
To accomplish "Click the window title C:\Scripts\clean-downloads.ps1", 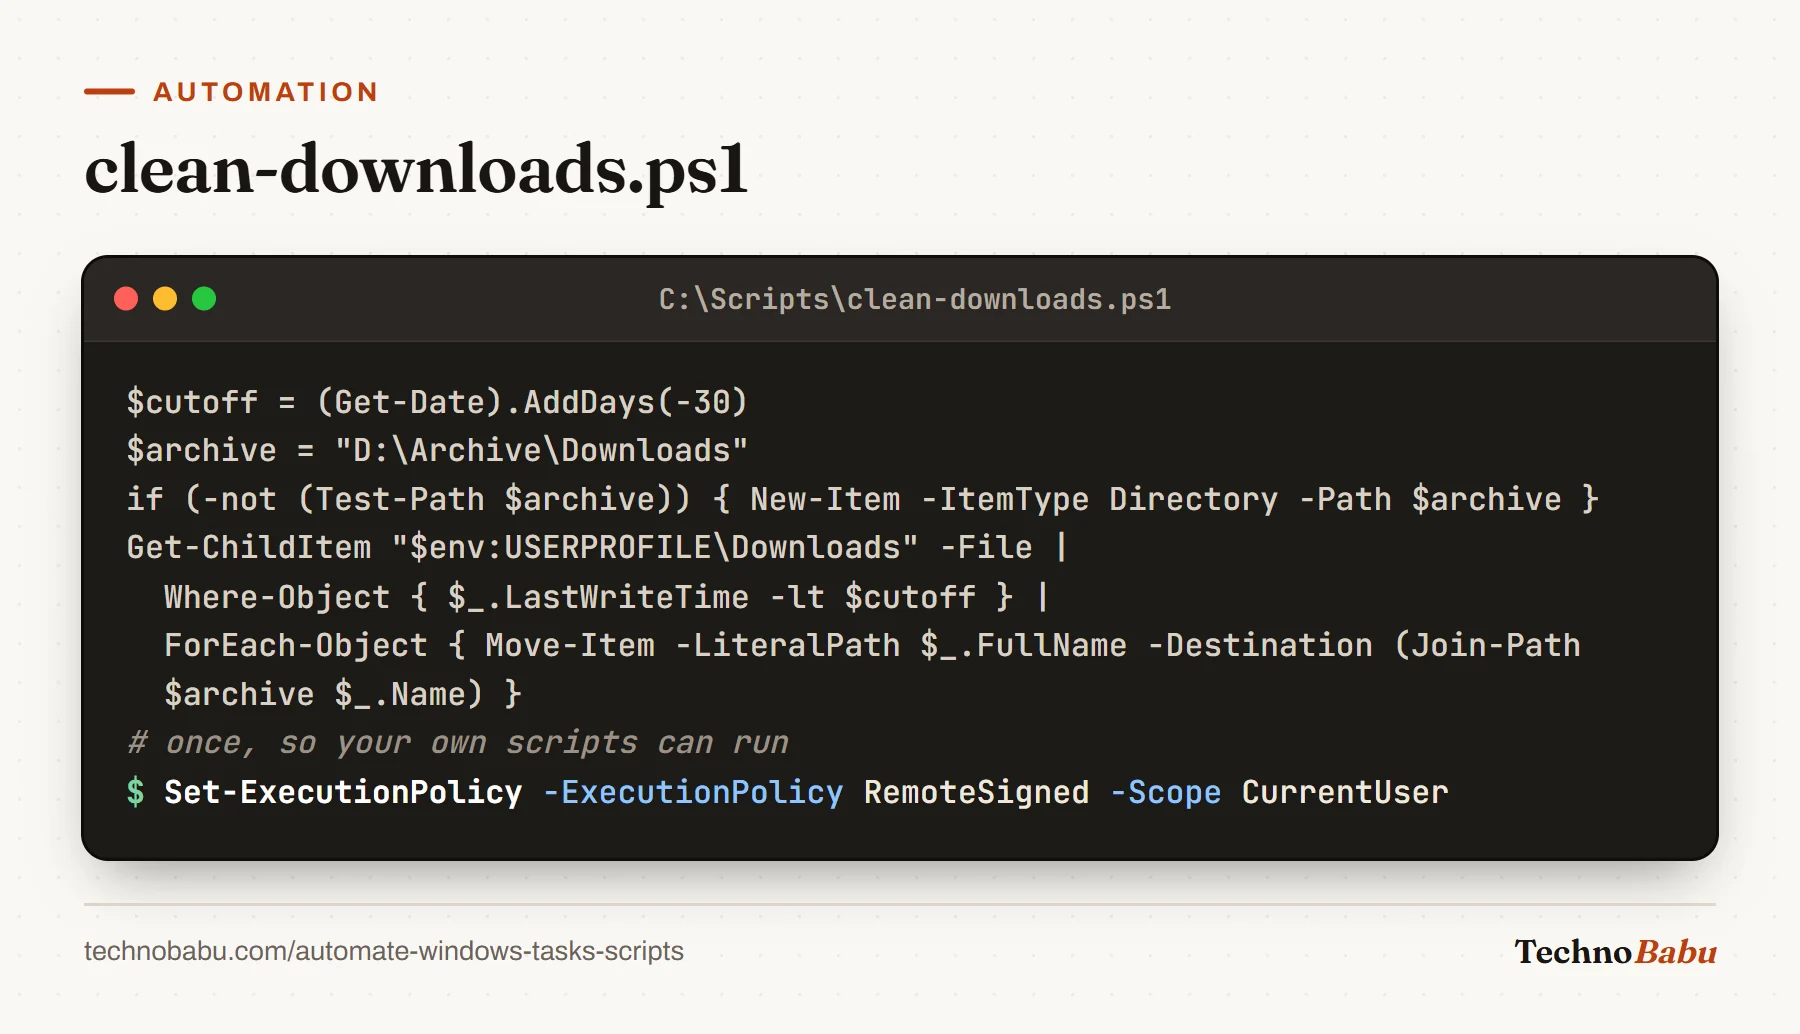I will 914,299.
